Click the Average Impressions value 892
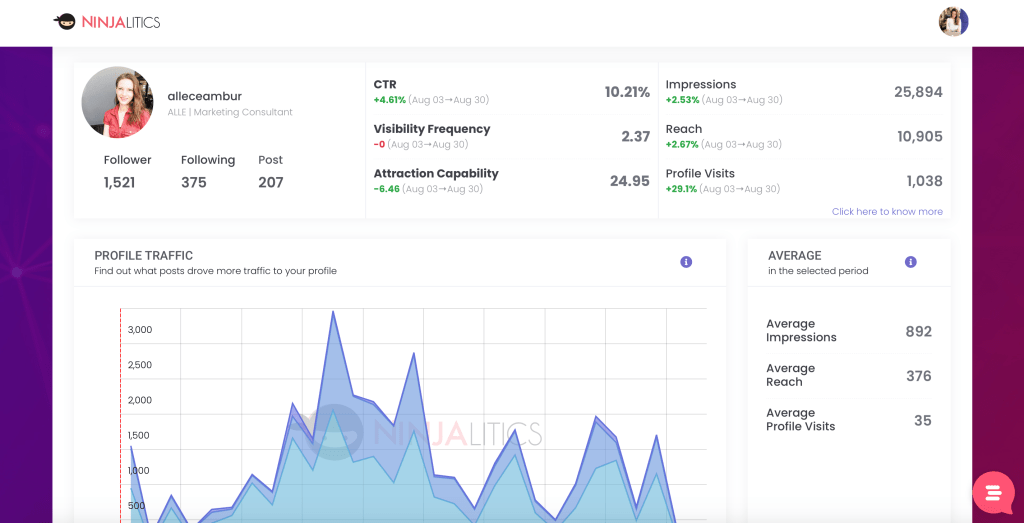This screenshot has width=1024, height=523. tap(918, 331)
